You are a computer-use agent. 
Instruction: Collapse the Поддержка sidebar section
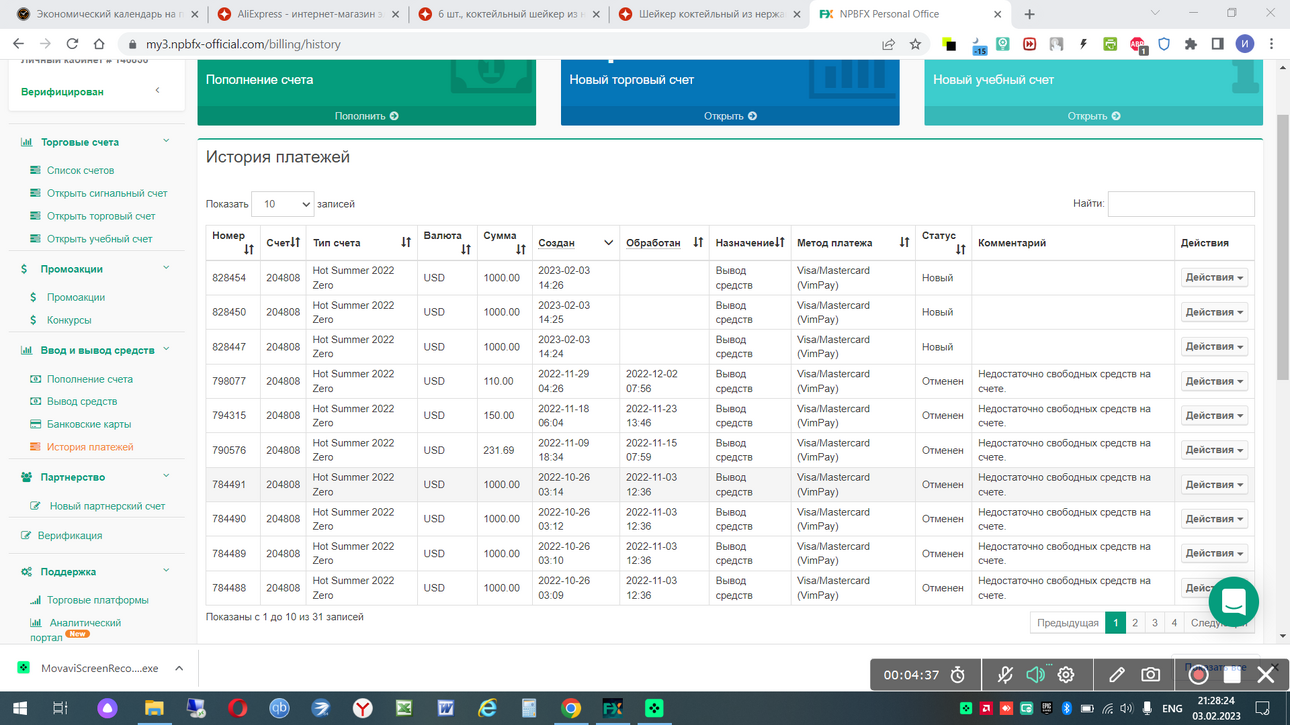[166, 571]
